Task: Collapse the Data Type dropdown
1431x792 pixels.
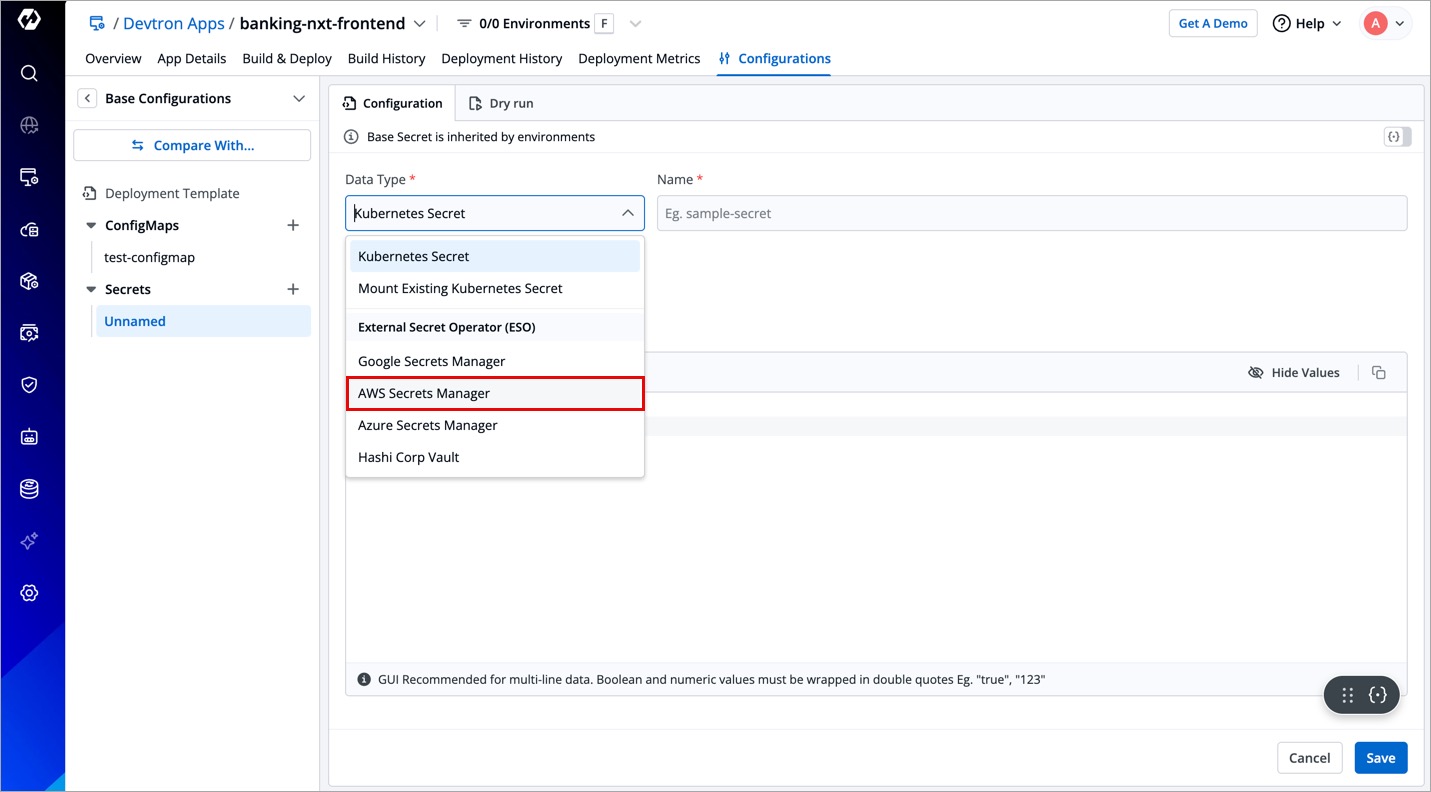Action: coord(627,213)
